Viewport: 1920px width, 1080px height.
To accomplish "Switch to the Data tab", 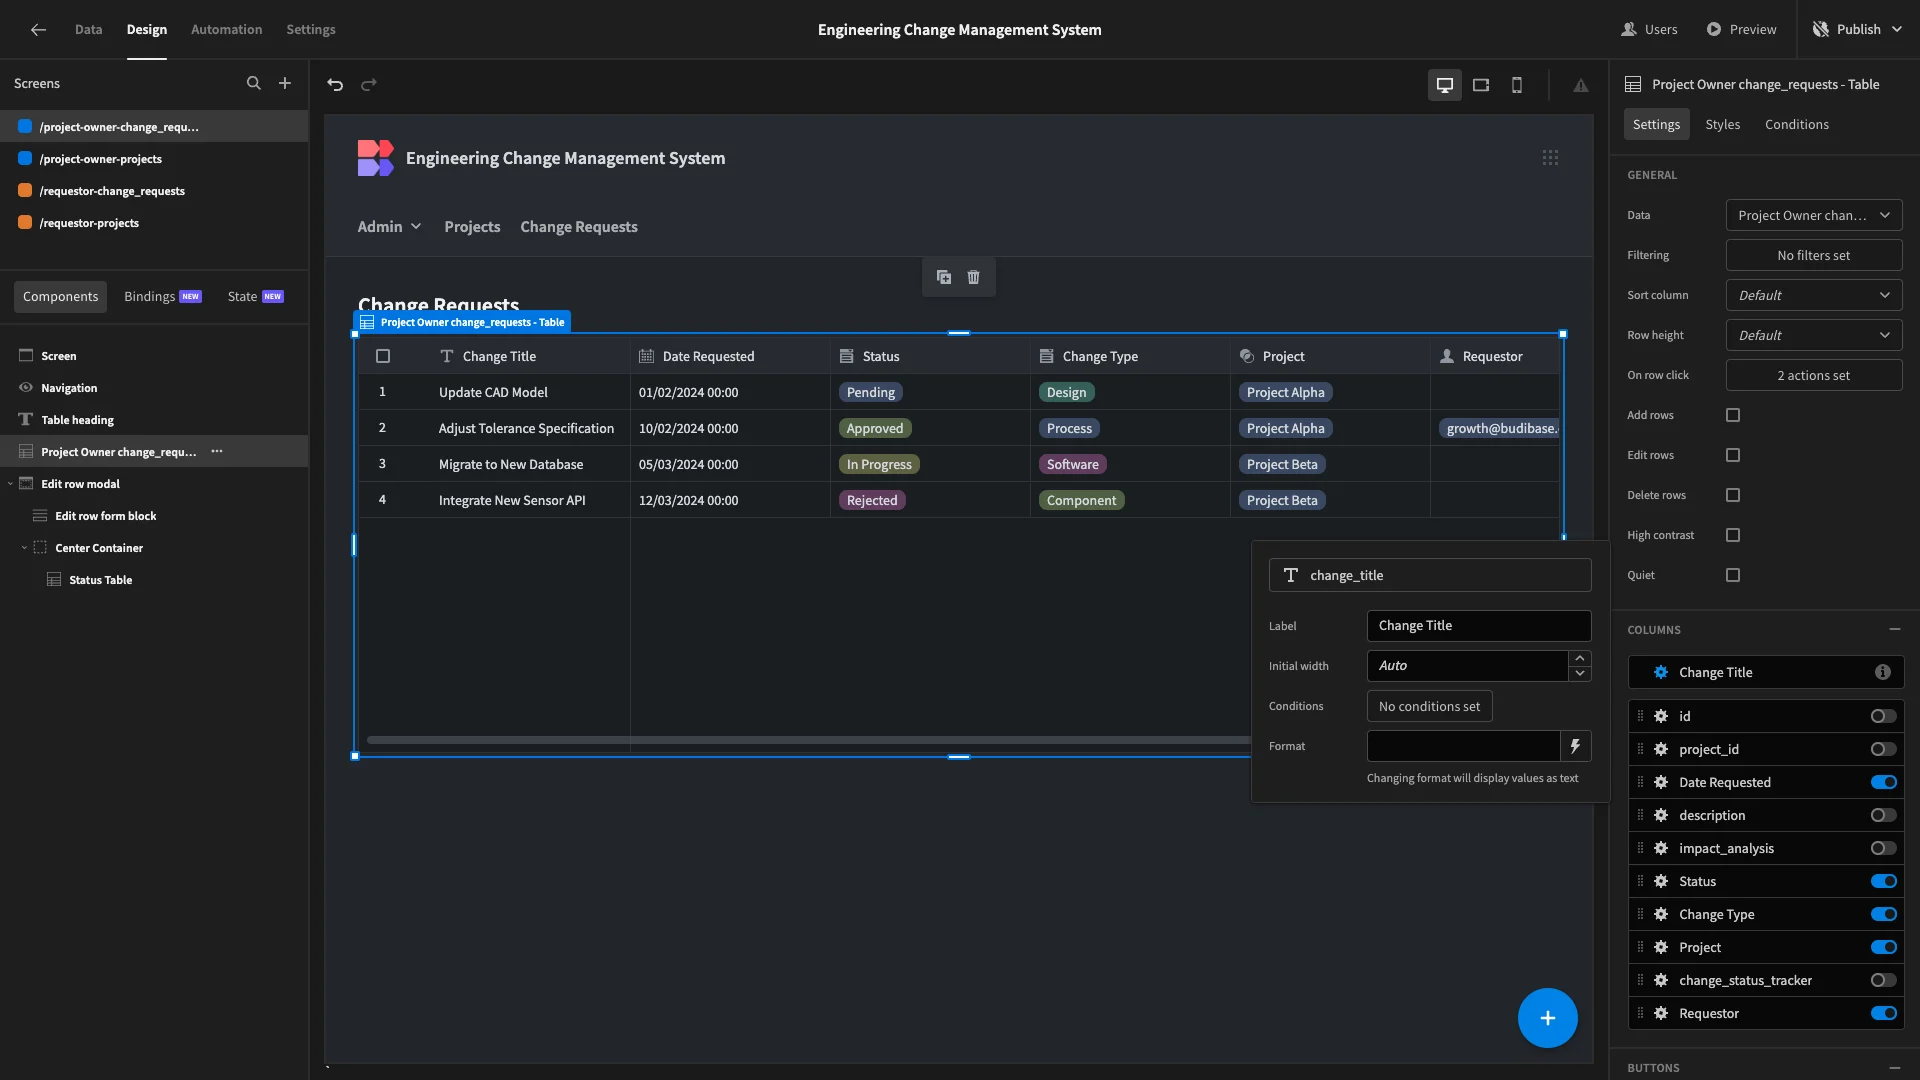I will pos(88,30).
